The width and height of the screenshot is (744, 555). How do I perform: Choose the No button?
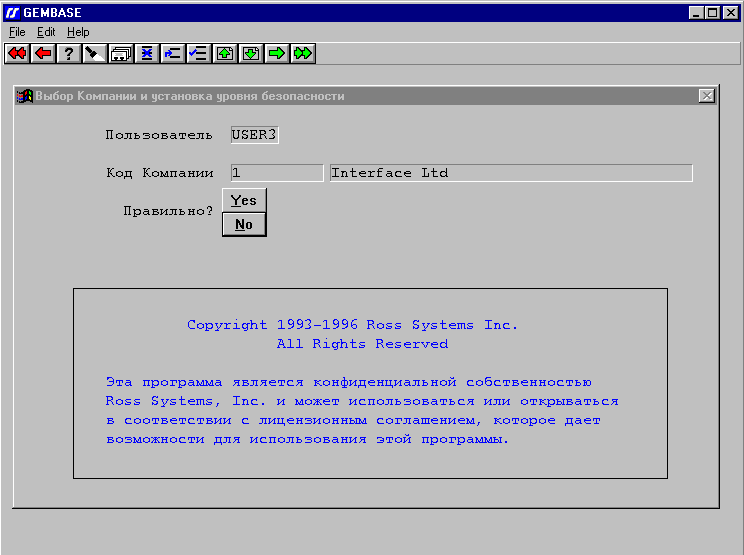pos(244,224)
